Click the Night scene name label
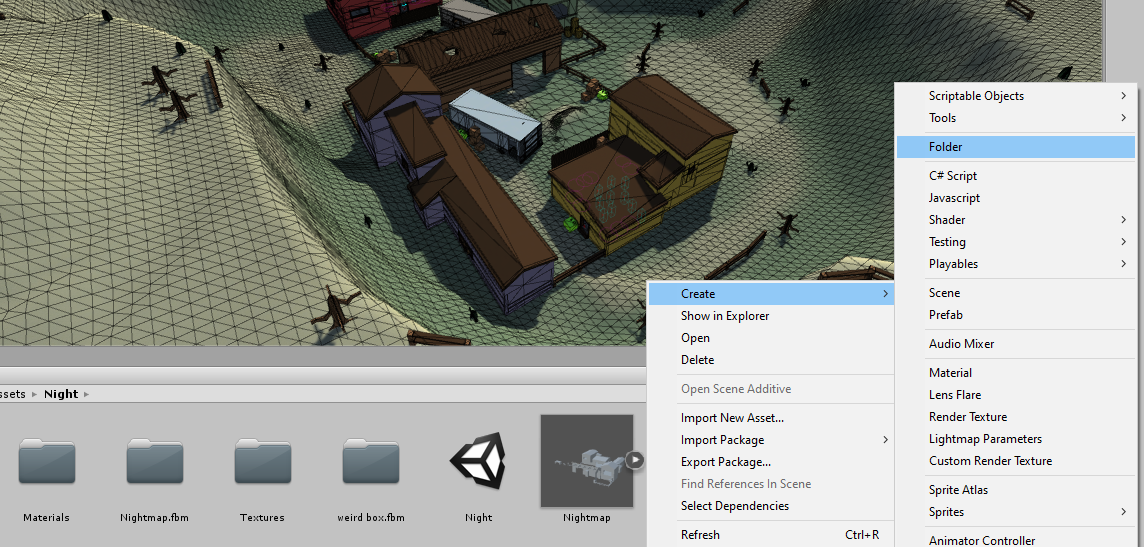1144x547 pixels. click(479, 518)
